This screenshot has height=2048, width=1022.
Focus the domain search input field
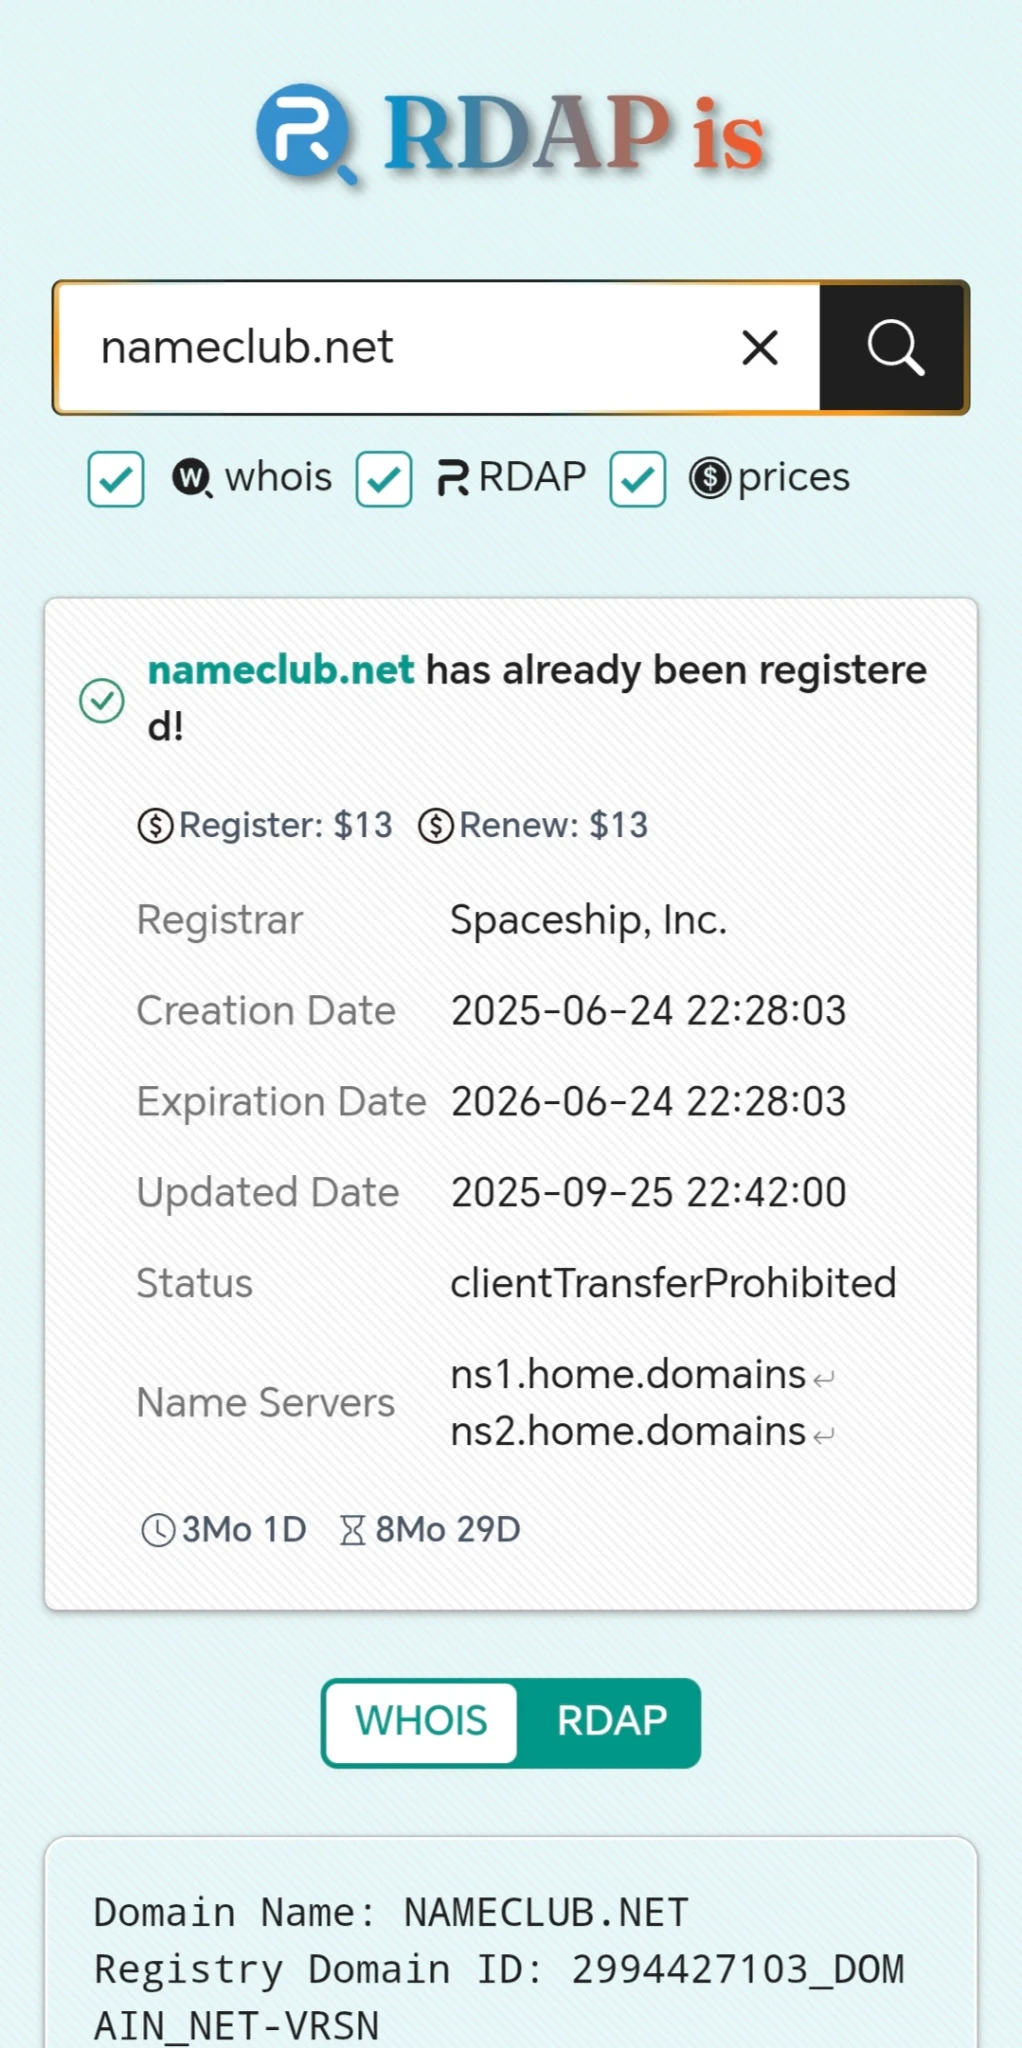400,348
